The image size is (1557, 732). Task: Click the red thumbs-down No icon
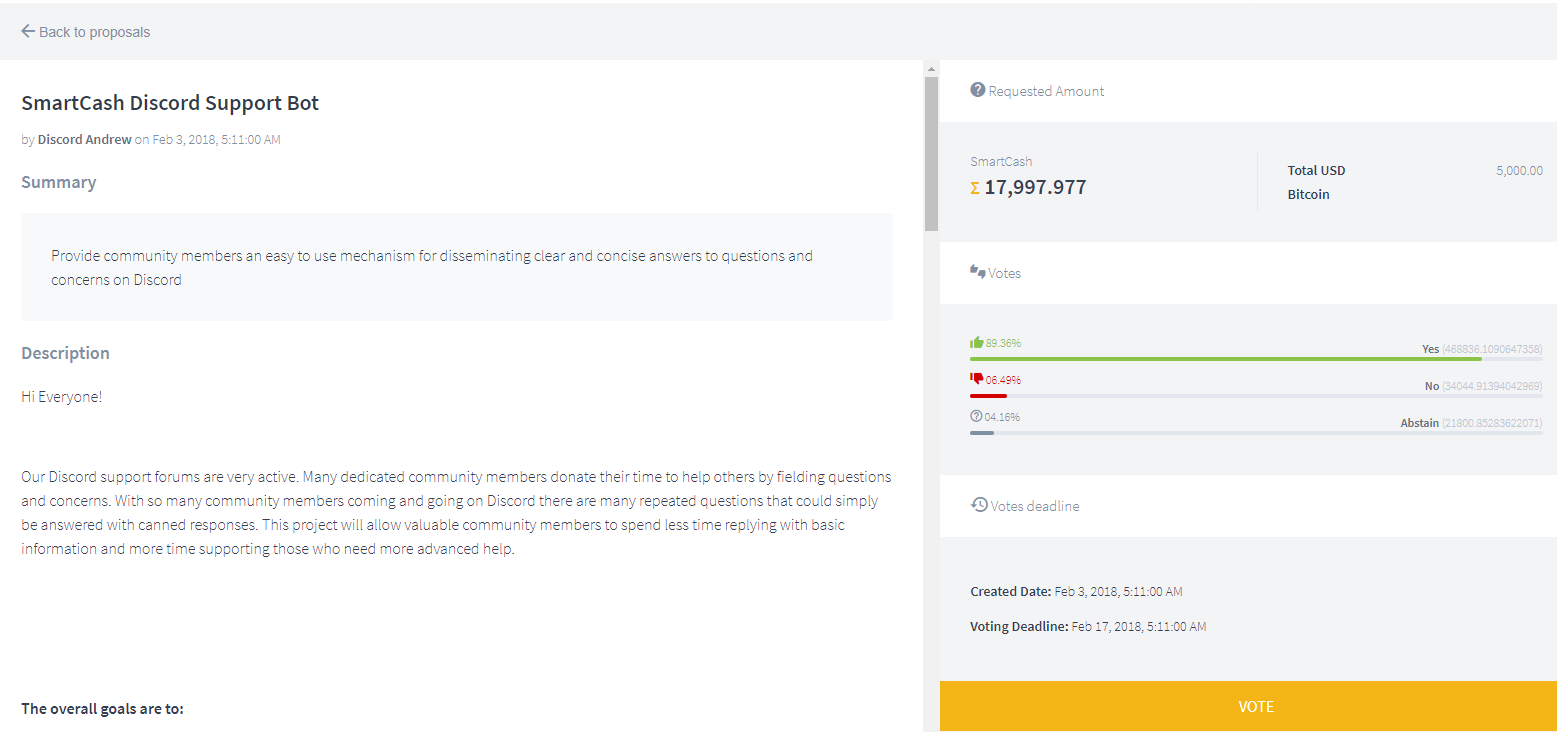point(977,379)
